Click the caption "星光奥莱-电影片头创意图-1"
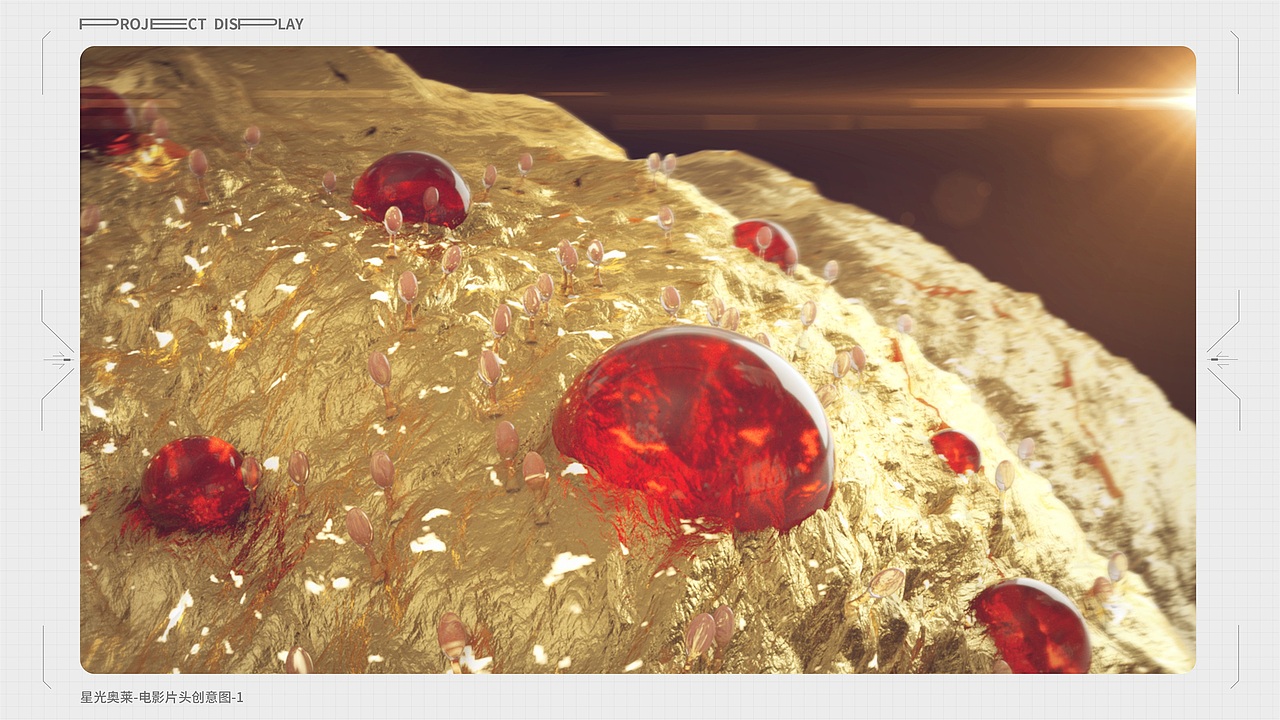The image size is (1280, 720). [162, 697]
